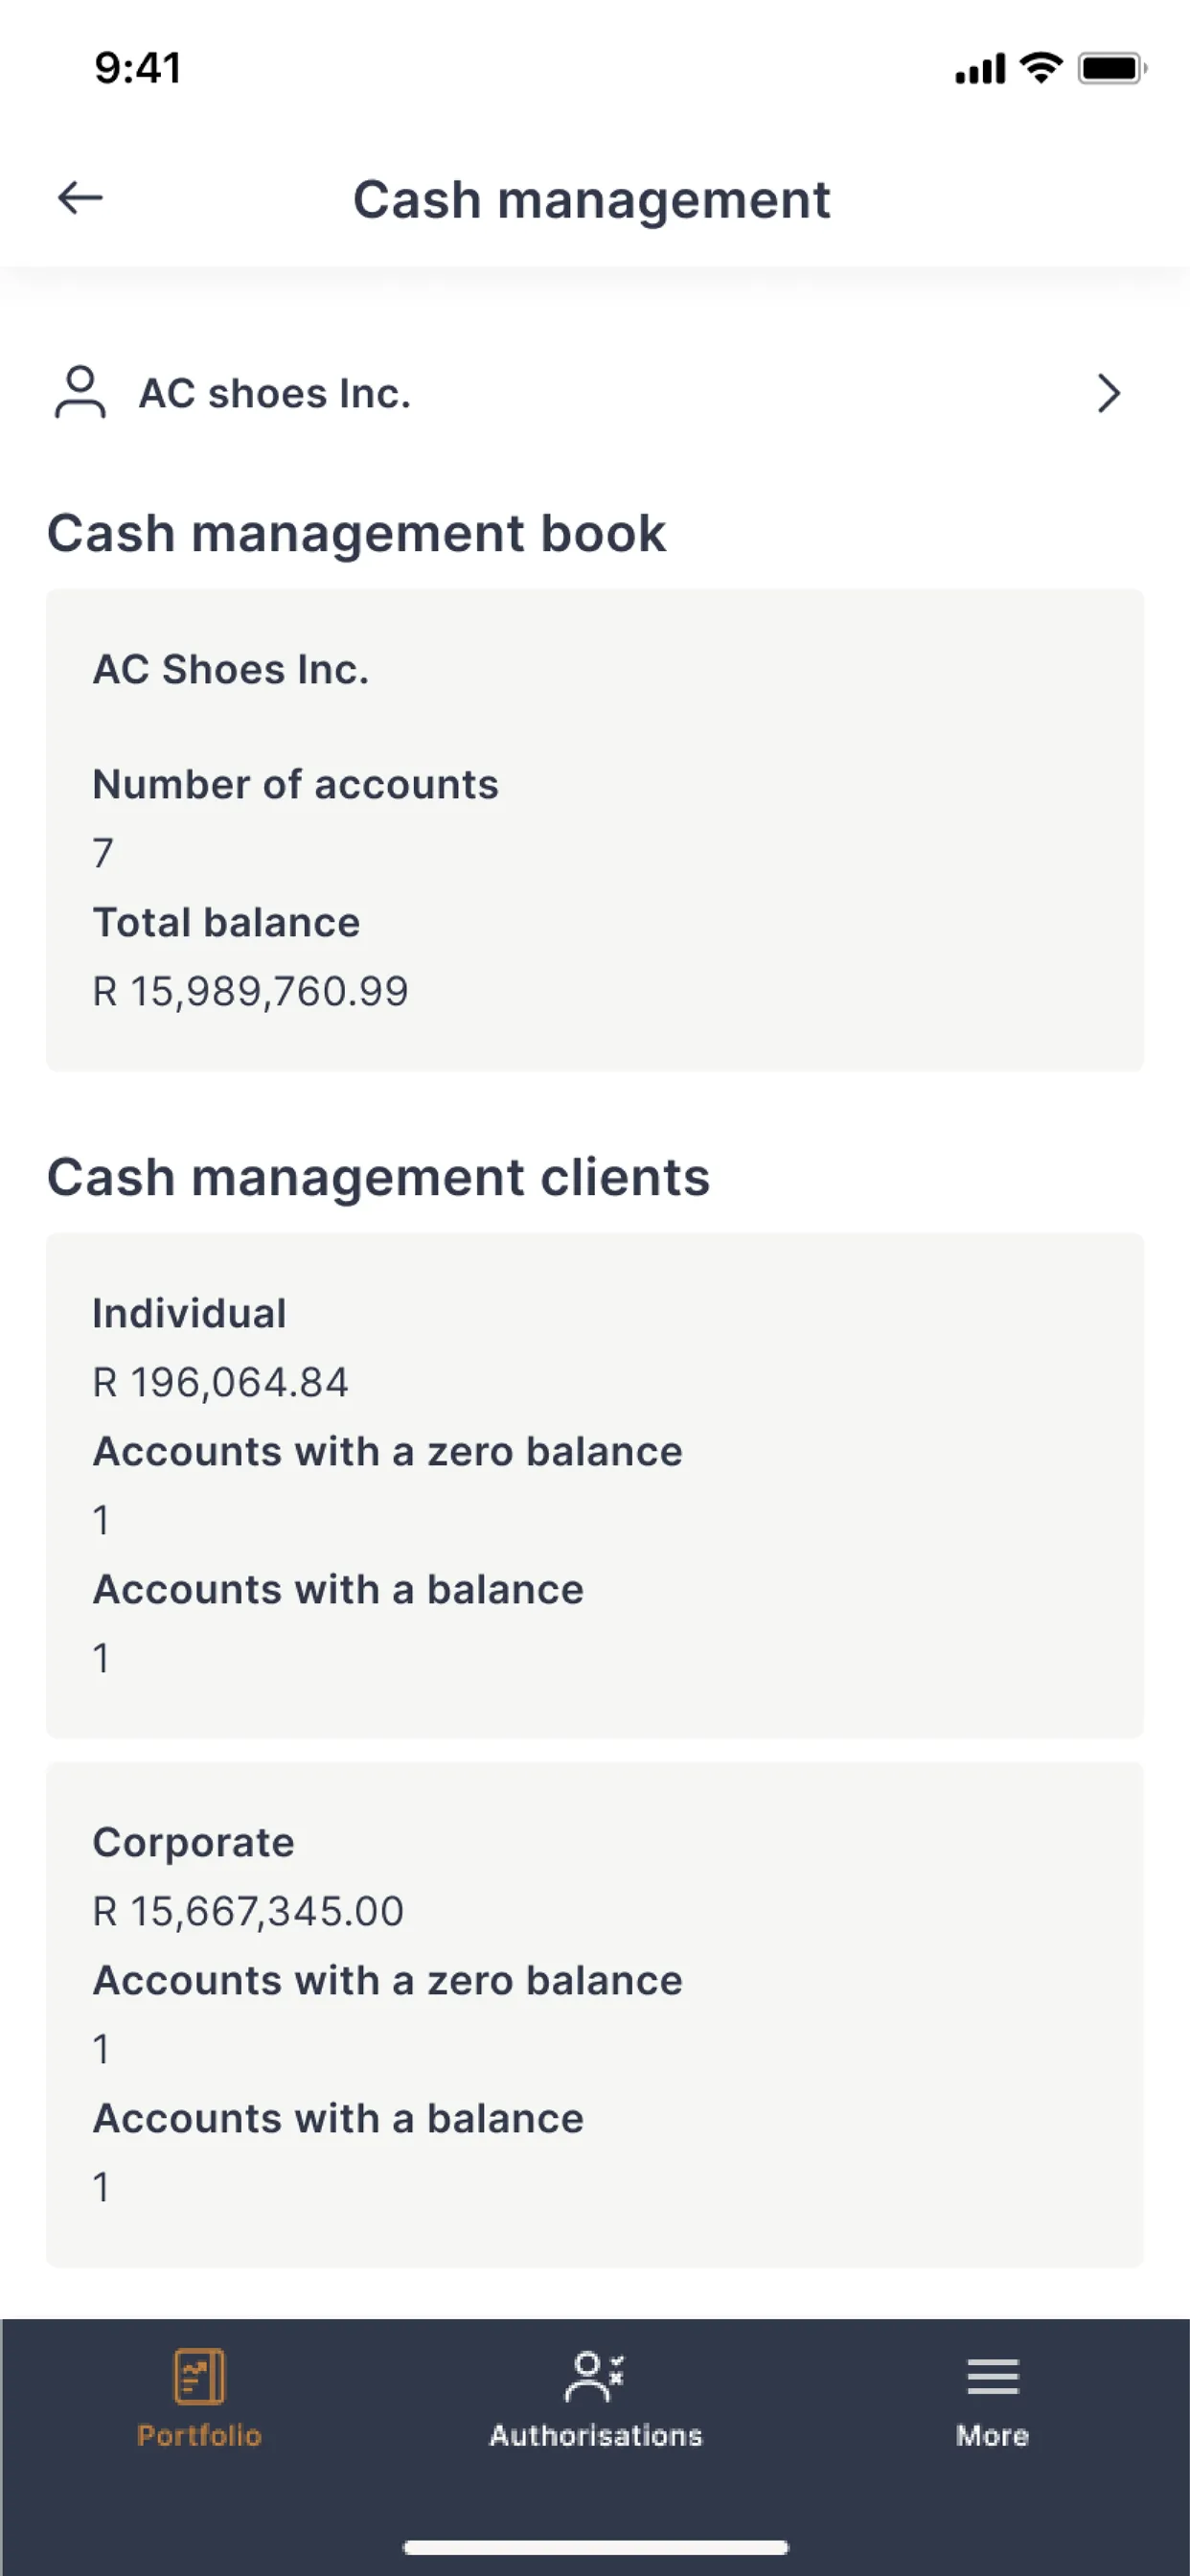Expand the AC shoes Inc. chevron
The height and width of the screenshot is (2576, 1190).
1108,393
